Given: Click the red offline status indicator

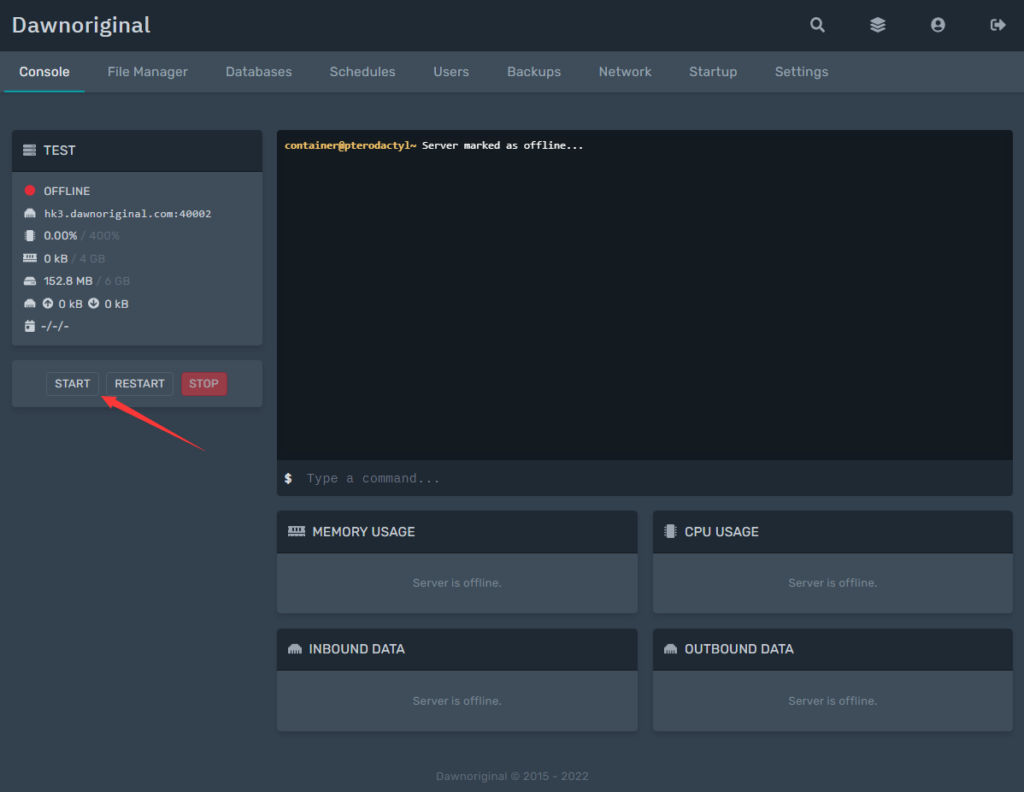Looking at the screenshot, I should click(29, 191).
